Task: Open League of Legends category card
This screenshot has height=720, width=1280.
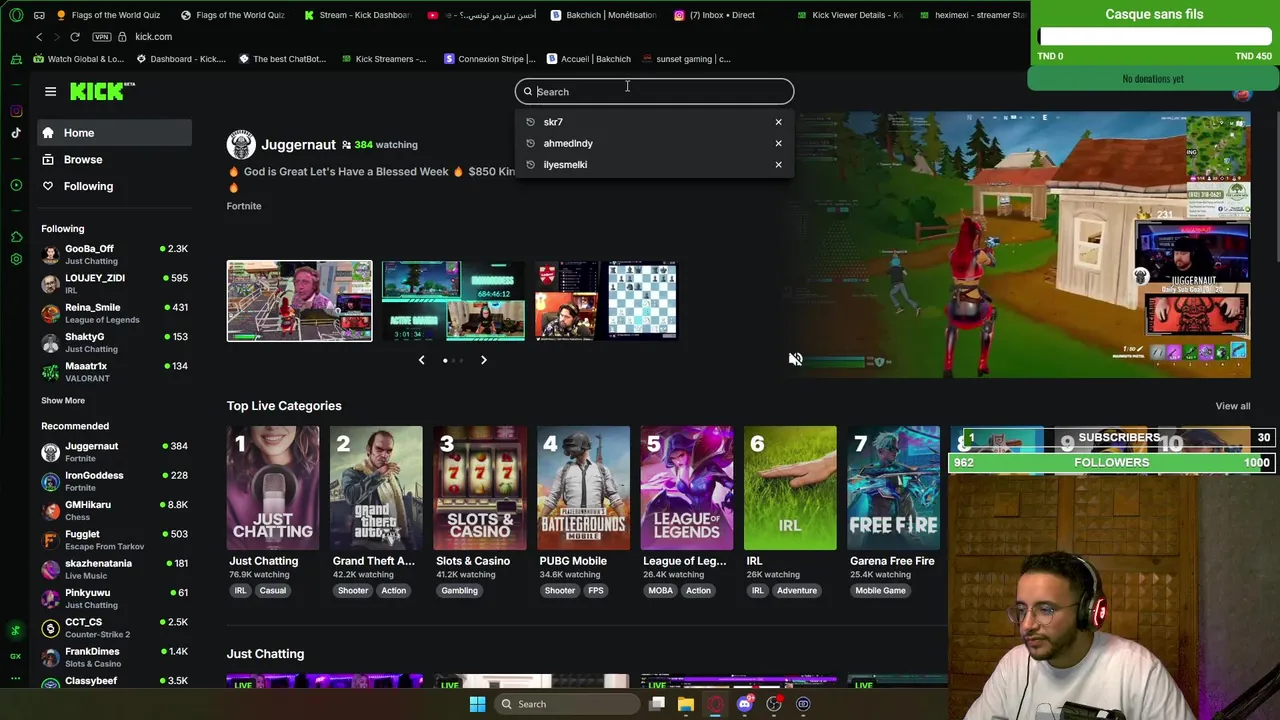Action: click(687, 488)
